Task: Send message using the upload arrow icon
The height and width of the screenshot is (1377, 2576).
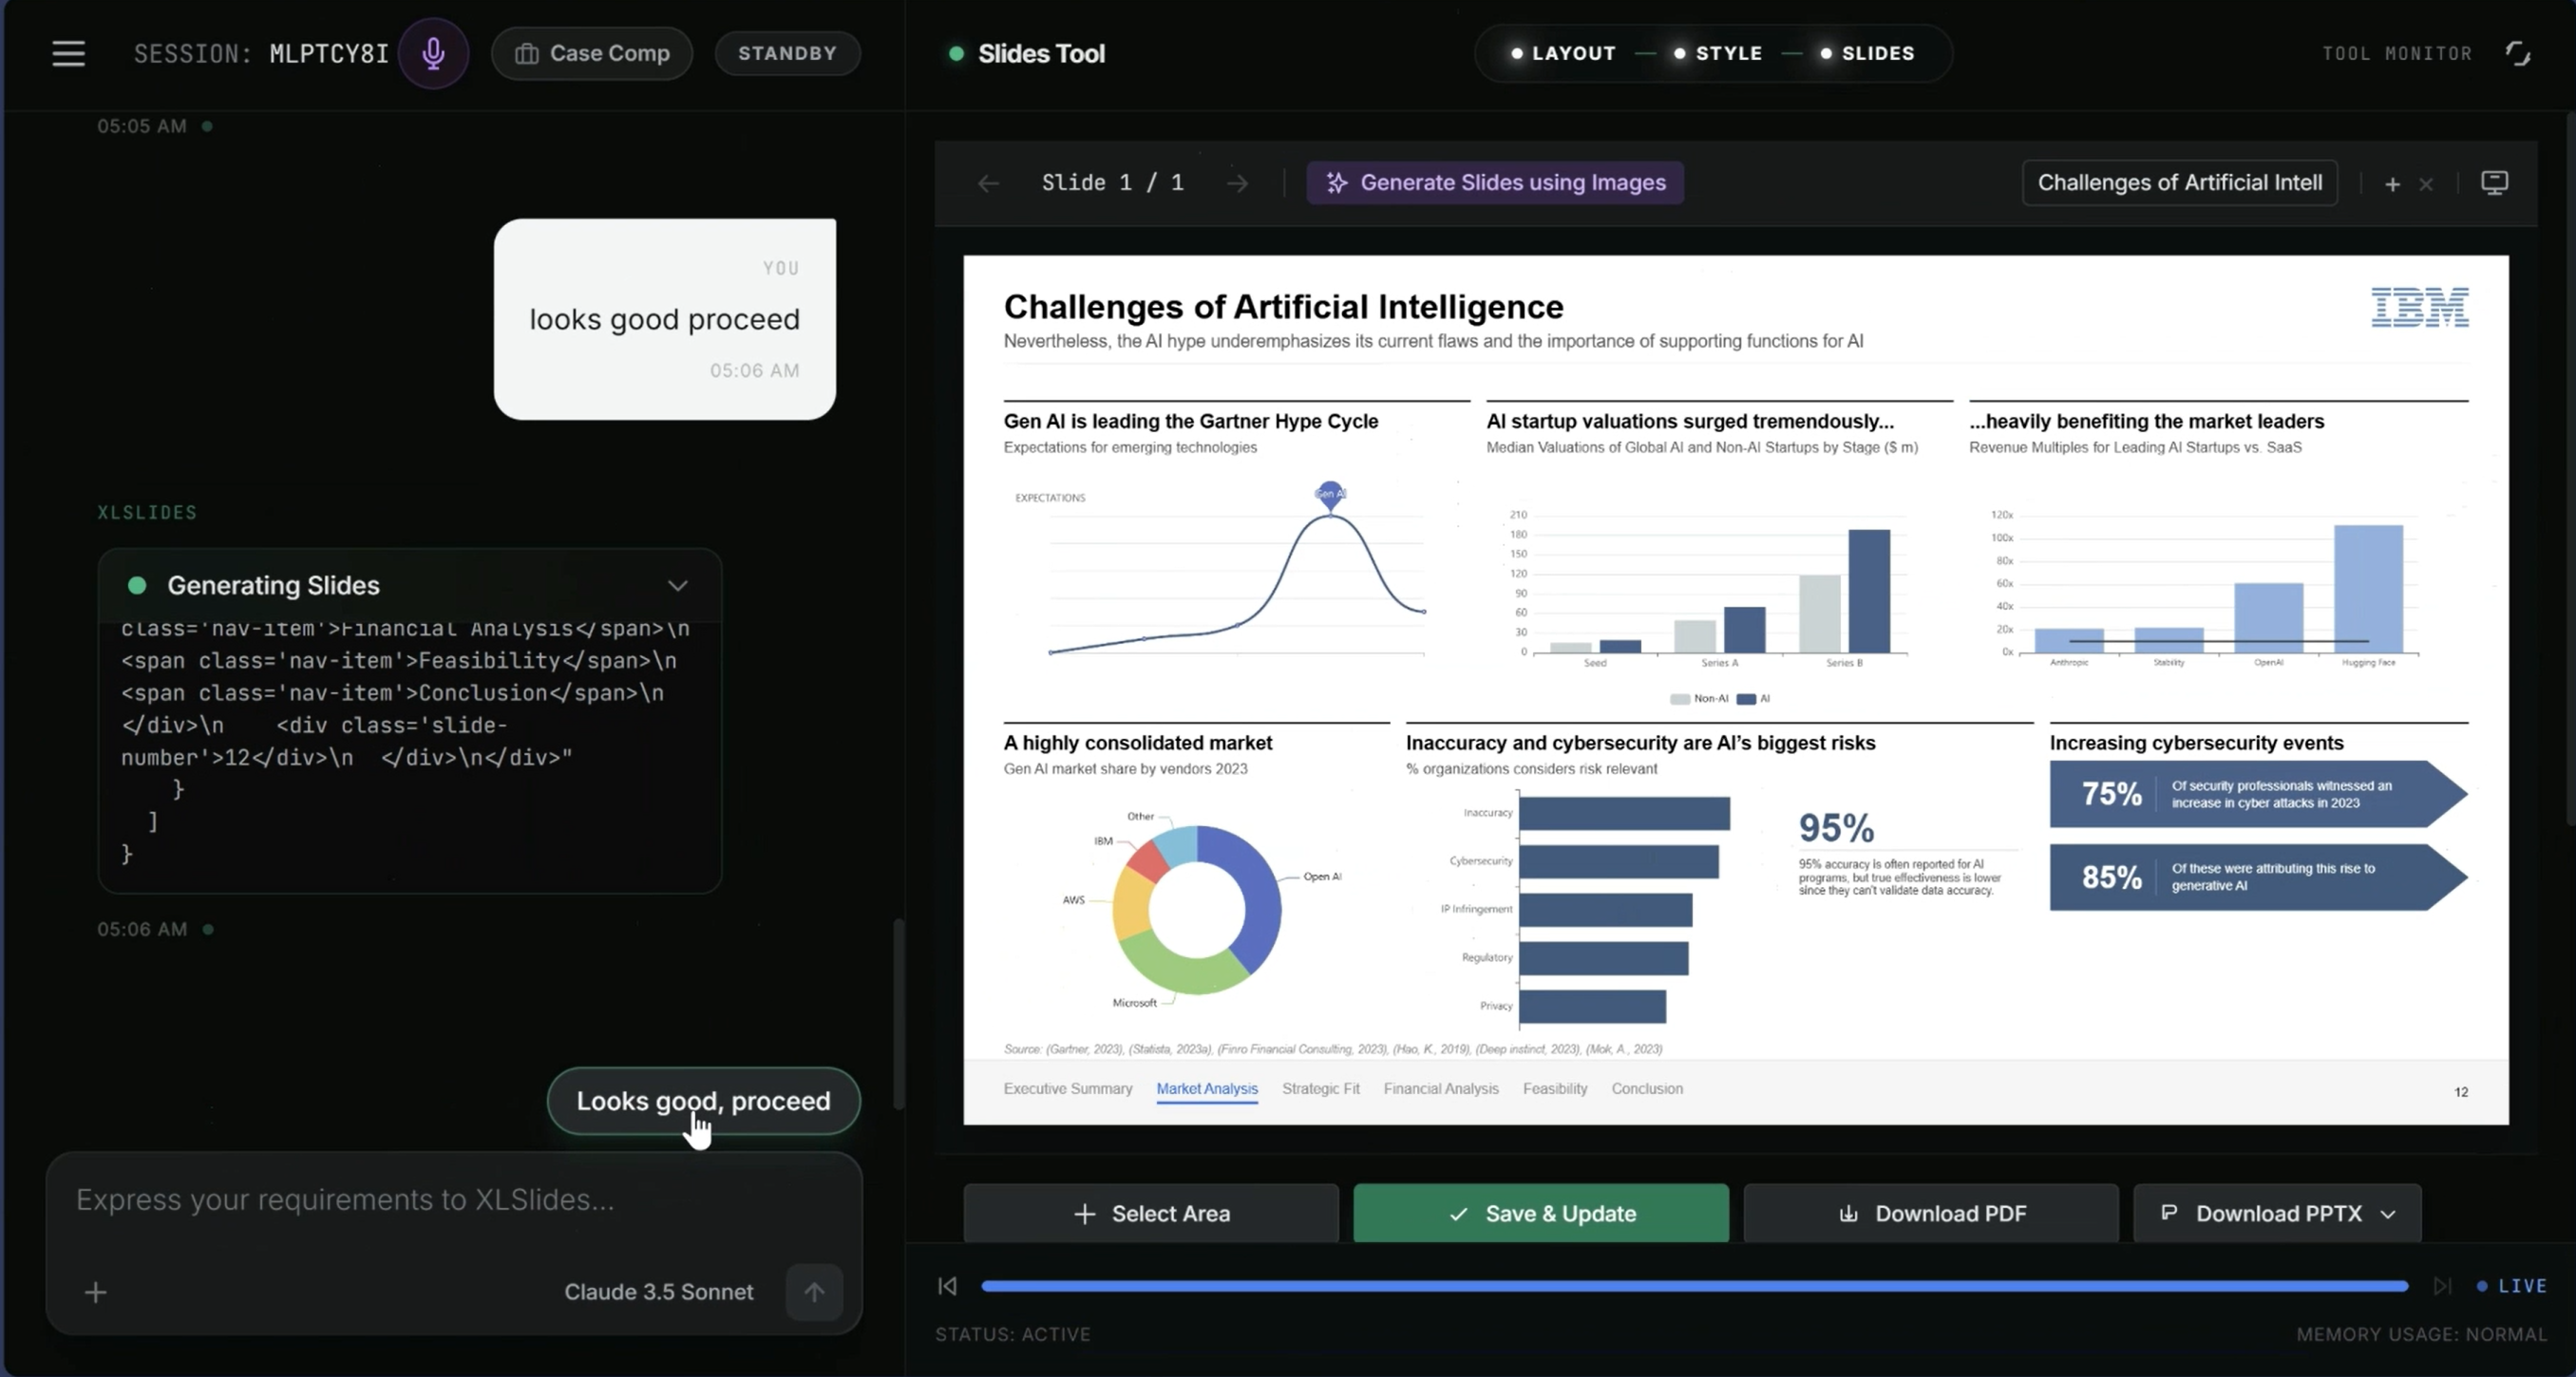Action: [813, 1292]
